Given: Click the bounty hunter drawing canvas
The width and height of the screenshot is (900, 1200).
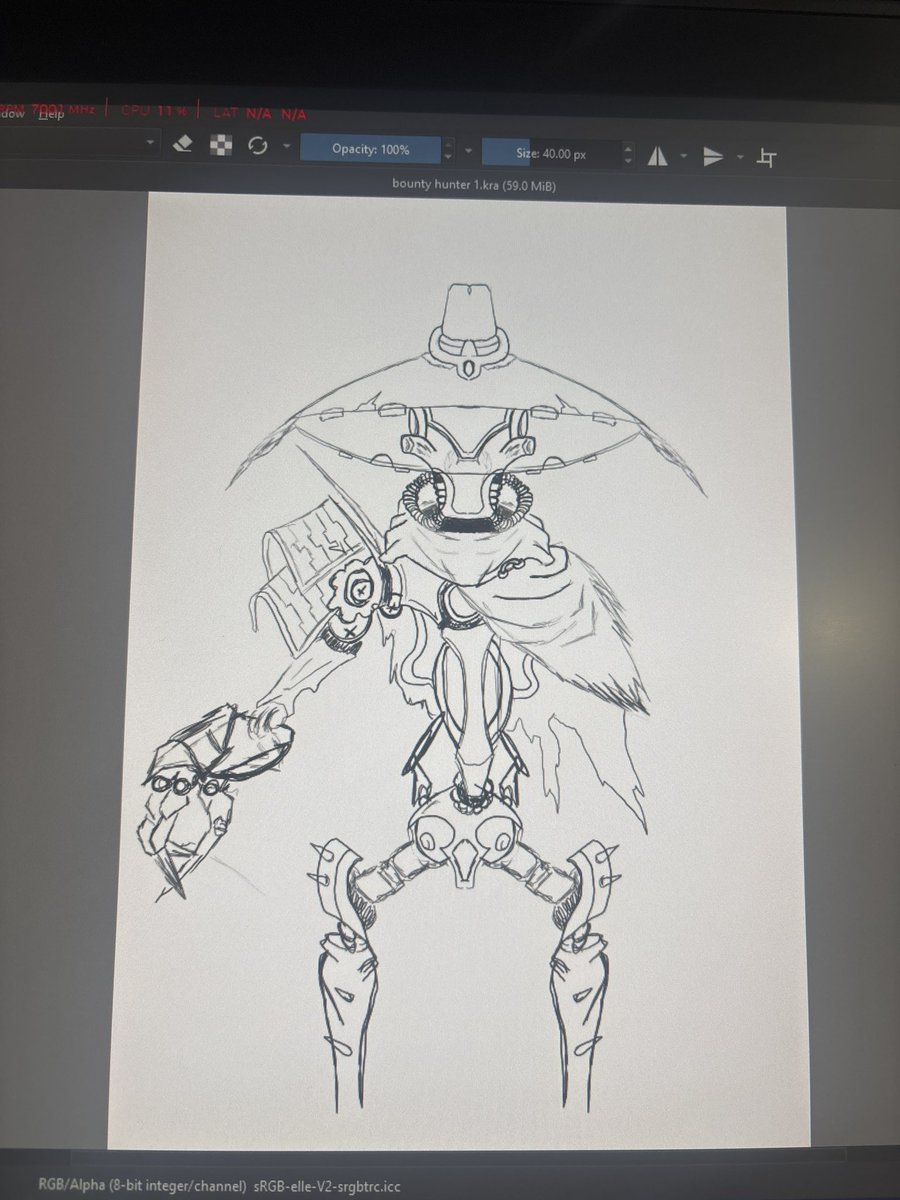Looking at the screenshot, I should 460,670.
